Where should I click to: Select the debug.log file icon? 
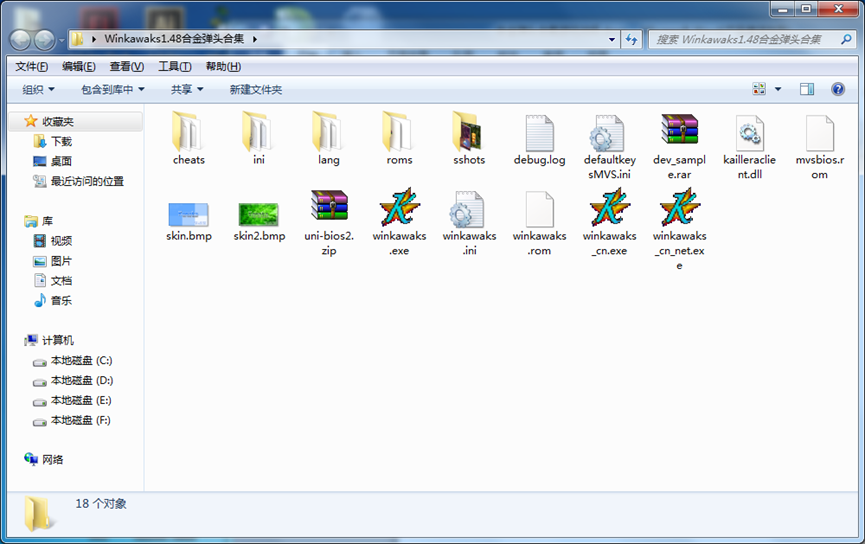point(540,134)
